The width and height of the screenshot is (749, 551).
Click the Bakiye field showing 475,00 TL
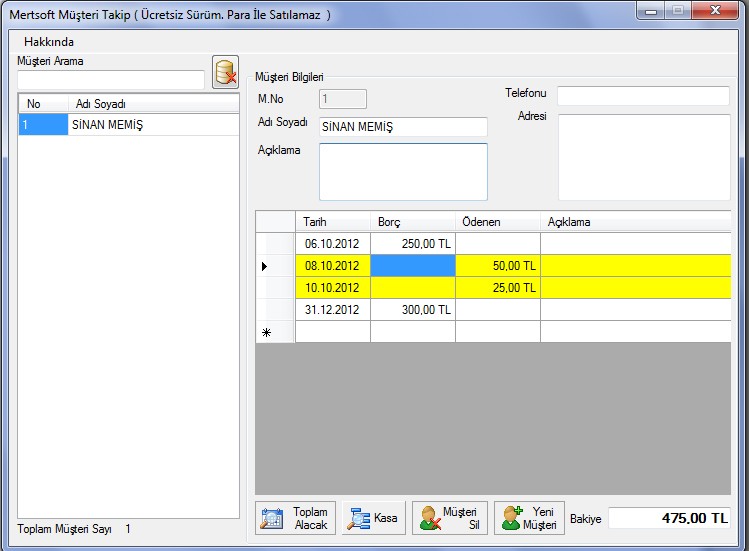[669, 518]
